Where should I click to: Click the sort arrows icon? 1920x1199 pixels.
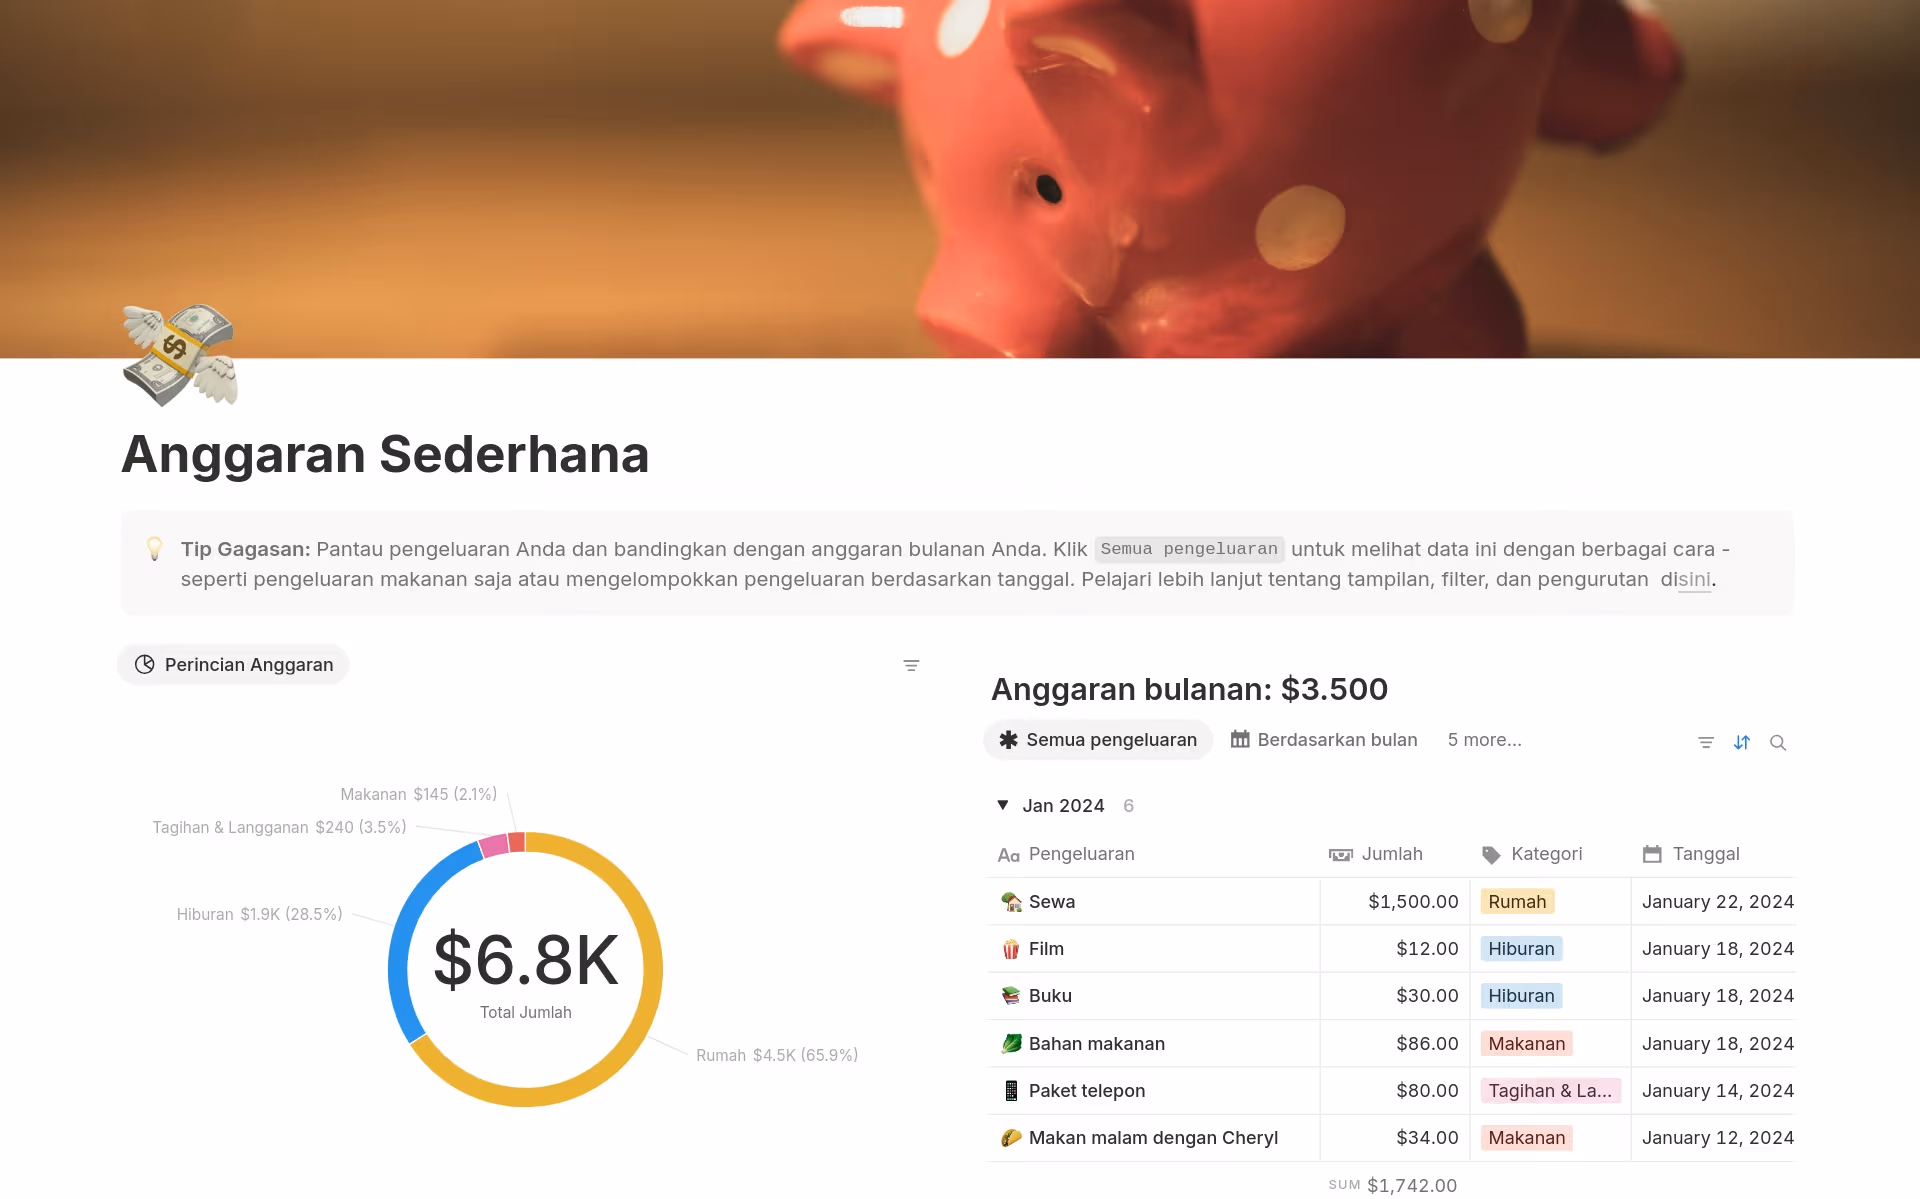[1742, 742]
